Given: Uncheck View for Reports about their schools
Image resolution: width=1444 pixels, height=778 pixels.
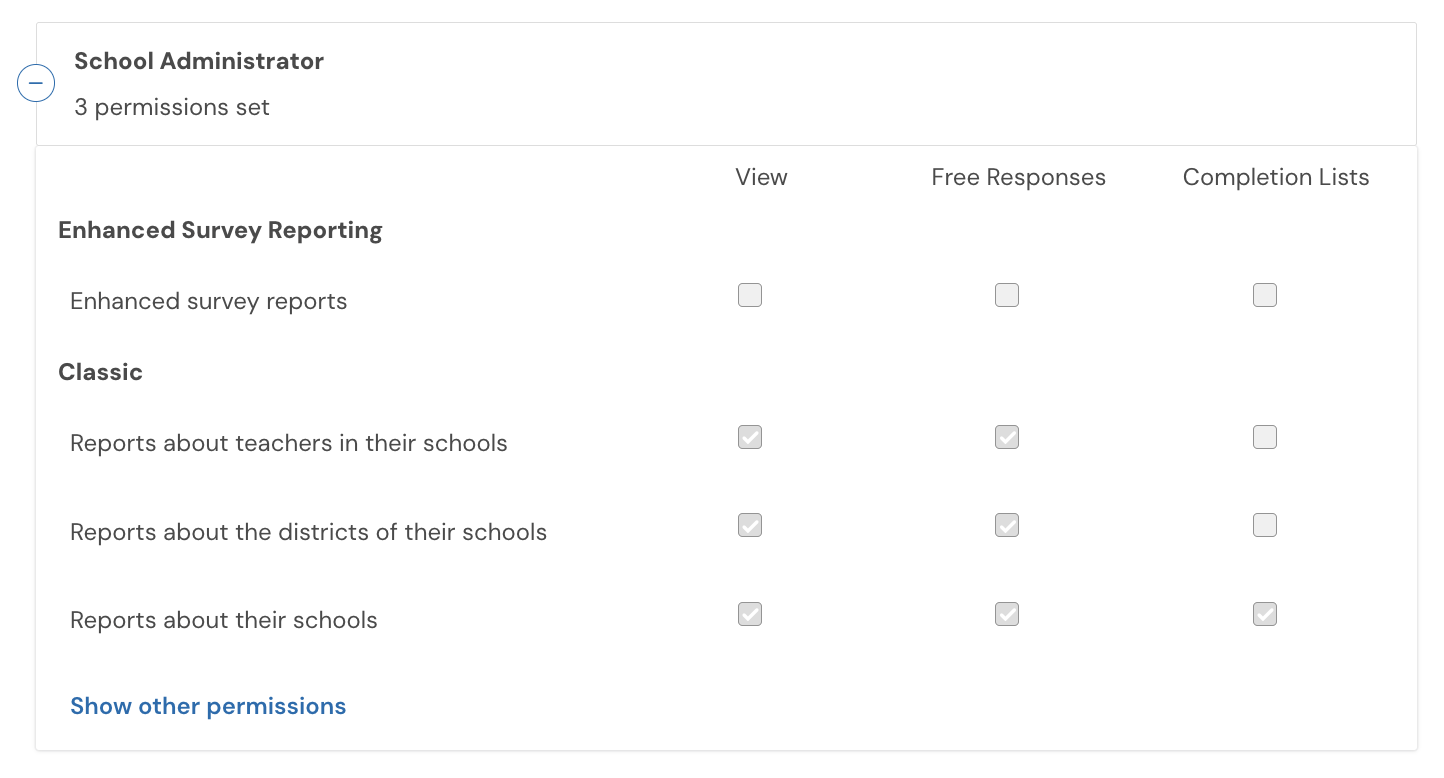Looking at the screenshot, I should pyautogui.click(x=750, y=614).
